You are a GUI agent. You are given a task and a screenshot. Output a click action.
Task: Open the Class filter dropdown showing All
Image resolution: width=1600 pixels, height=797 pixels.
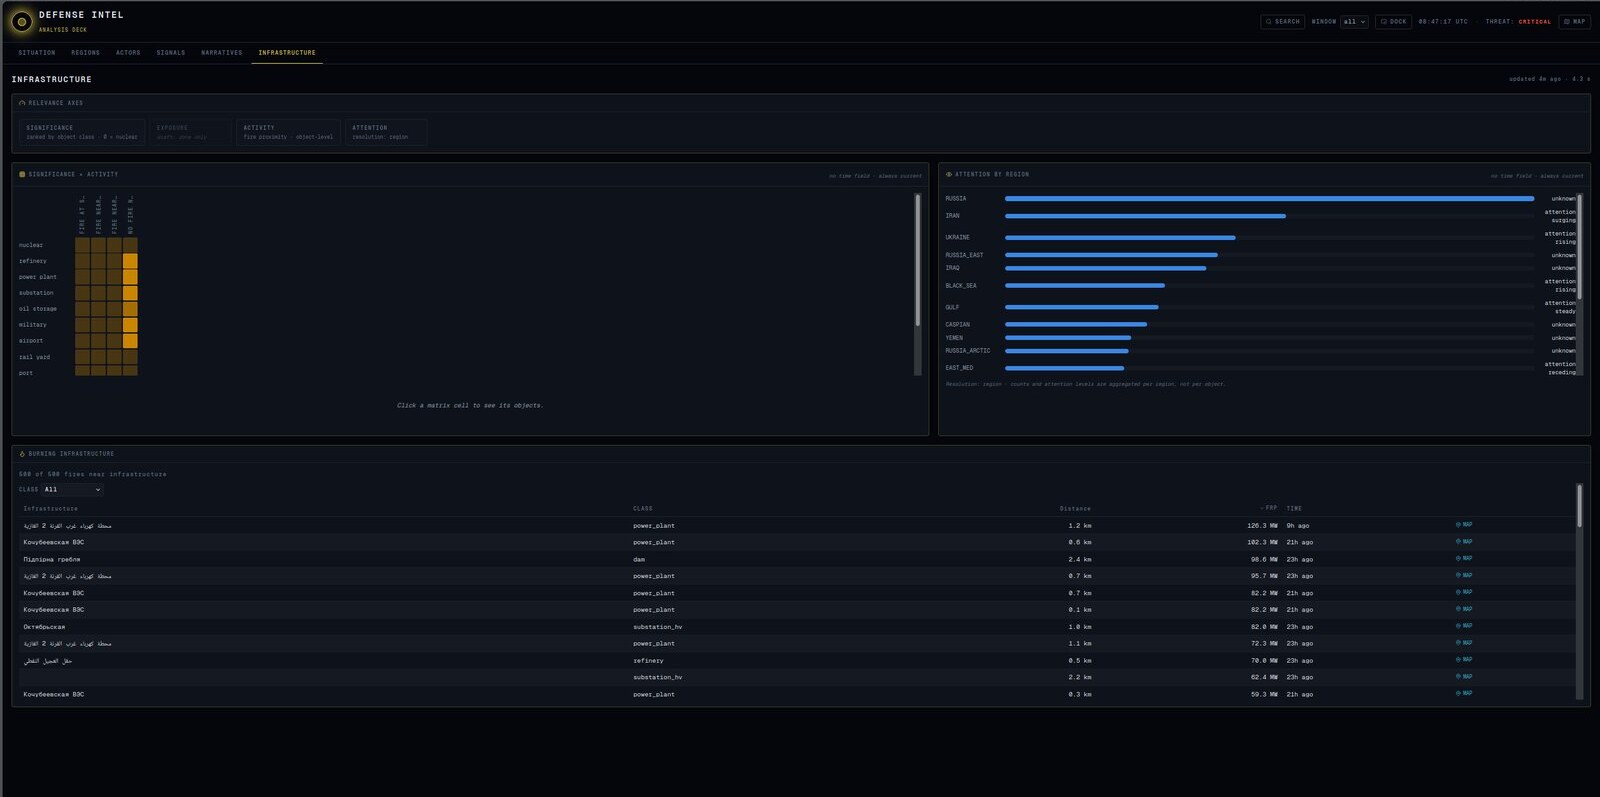[73, 490]
